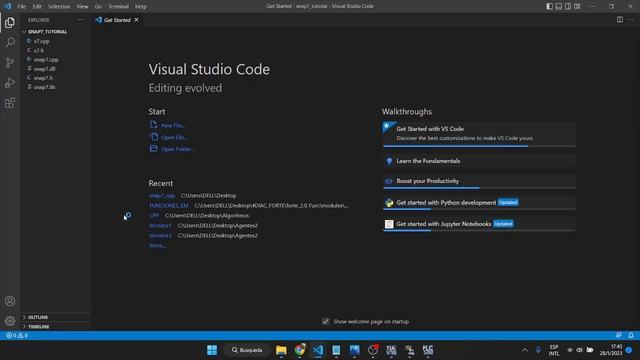
Task: Open the View menu
Action: pyautogui.click(x=82, y=6)
